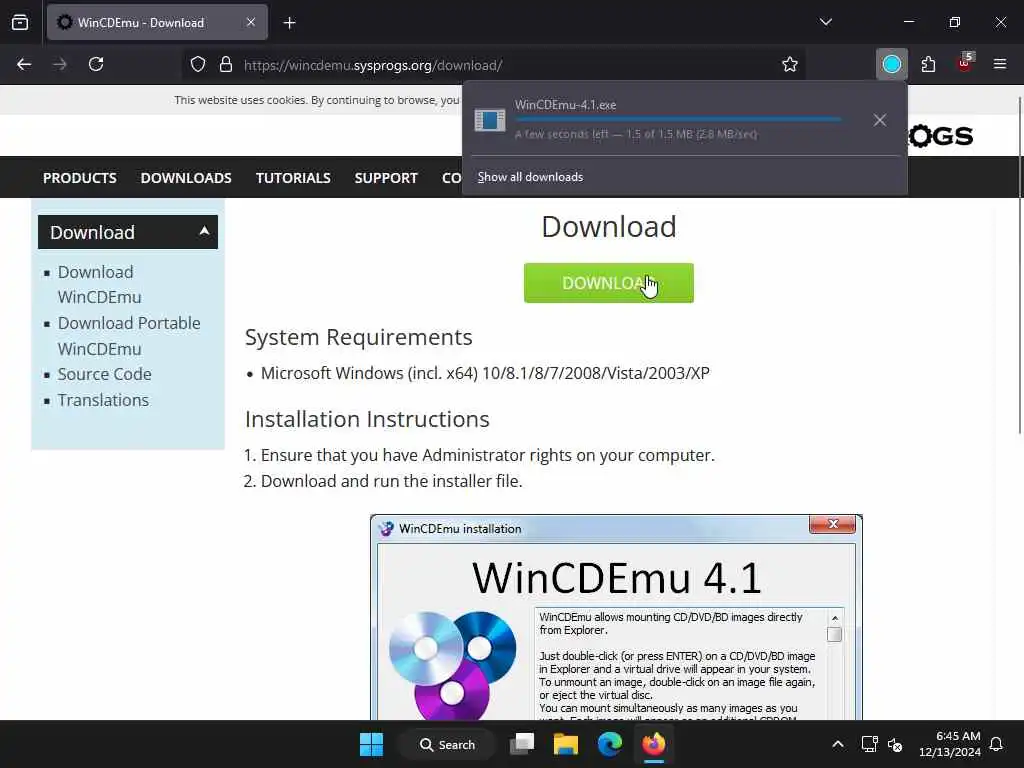Open Task View on the taskbar

click(522, 744)
